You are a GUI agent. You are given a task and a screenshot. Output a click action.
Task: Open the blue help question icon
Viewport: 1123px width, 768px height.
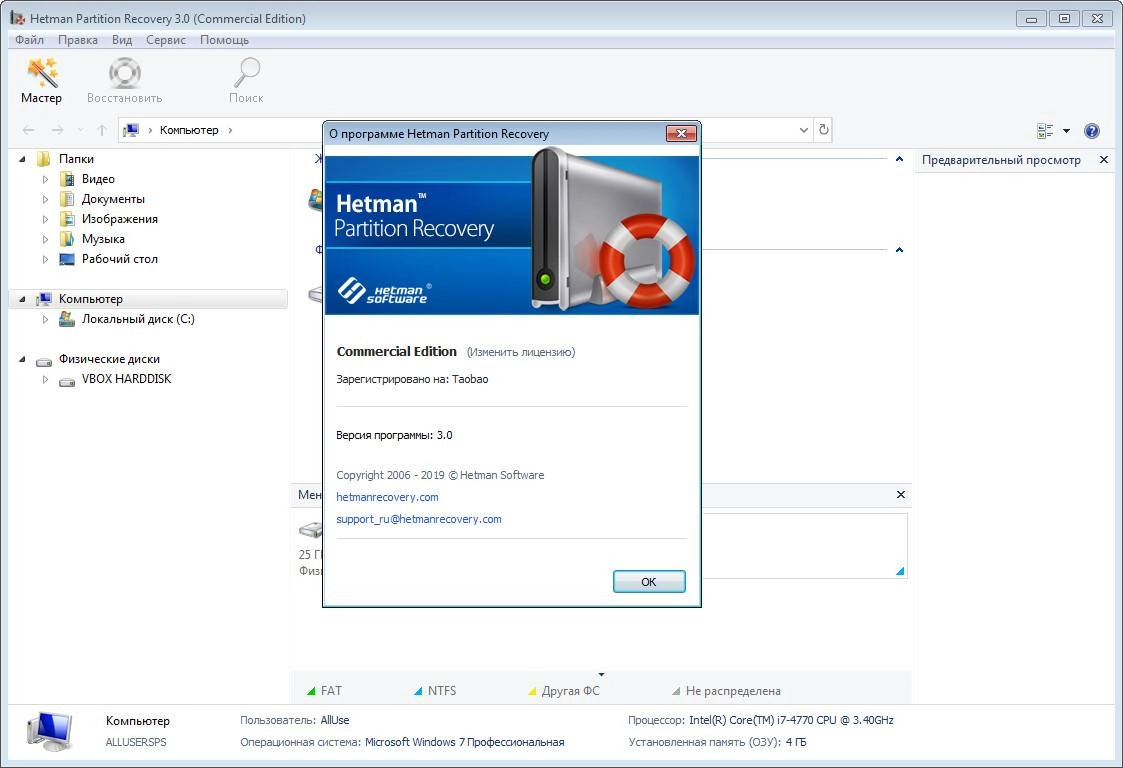pos(1091,130)
